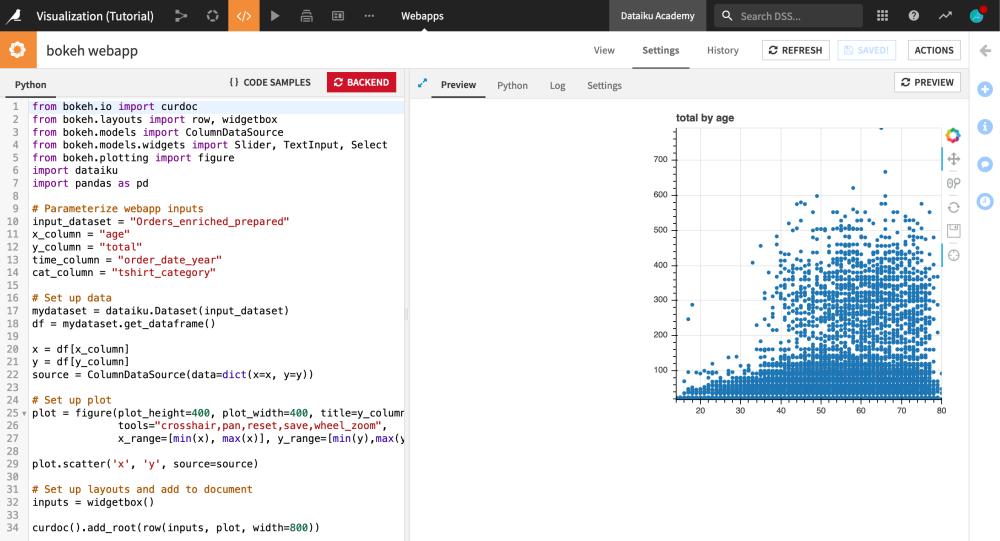Click the play (jobs) icon in the top bar
1000x541 pixels.
(275, 16)
